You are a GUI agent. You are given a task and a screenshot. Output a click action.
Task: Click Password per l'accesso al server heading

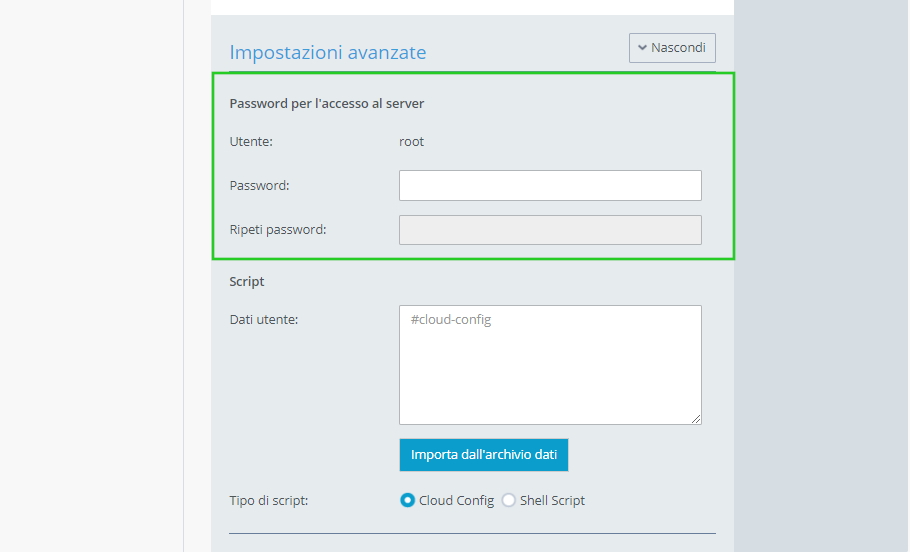tap(327, 103)
